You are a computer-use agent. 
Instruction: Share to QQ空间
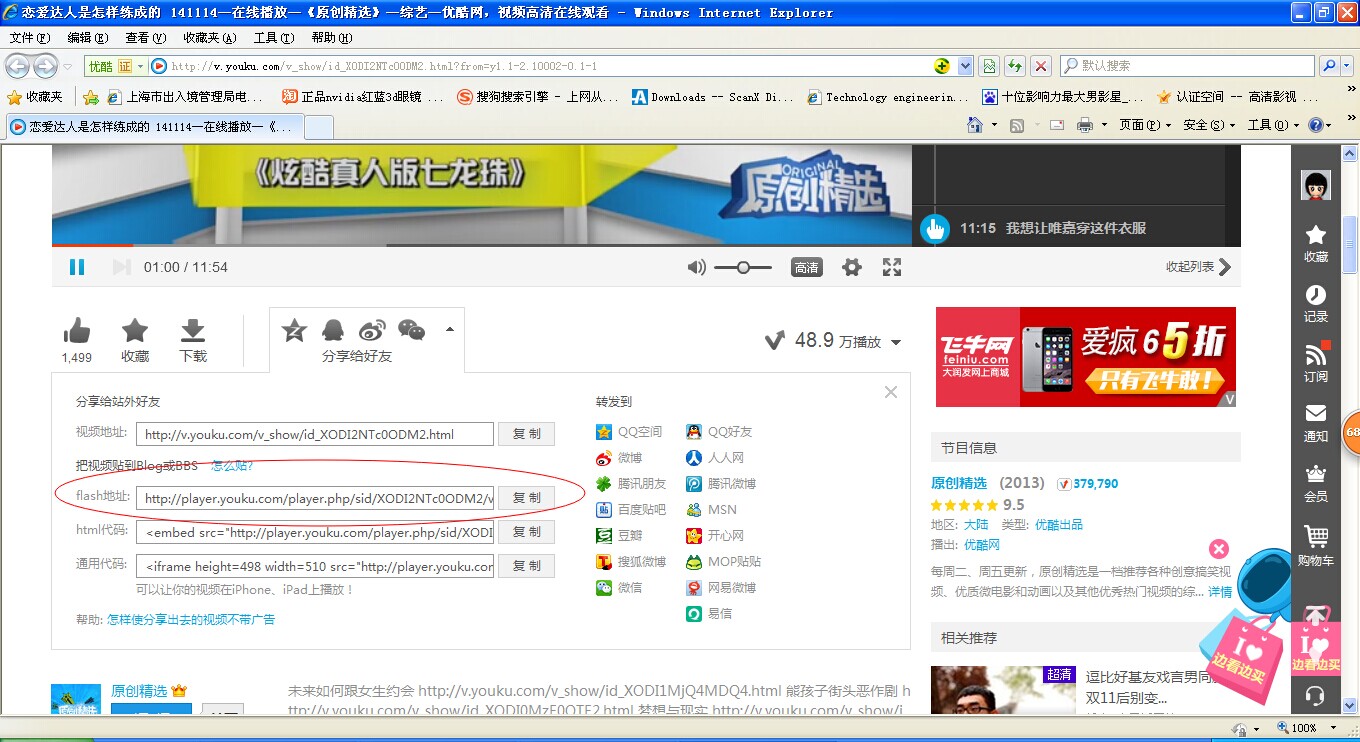(x=629, y=432)
